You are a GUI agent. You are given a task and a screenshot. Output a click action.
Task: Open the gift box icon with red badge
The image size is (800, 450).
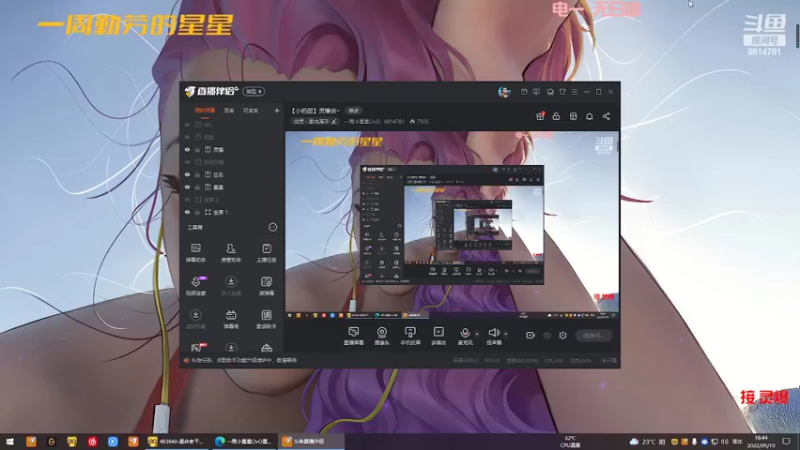click(x=540, y=116)
